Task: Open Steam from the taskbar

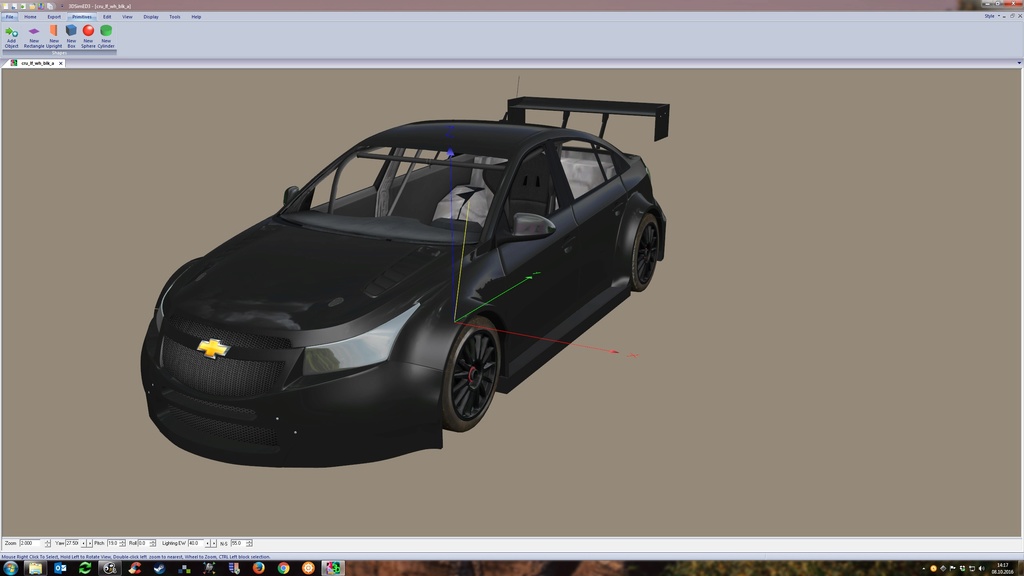Action: (x=159, y=568)
